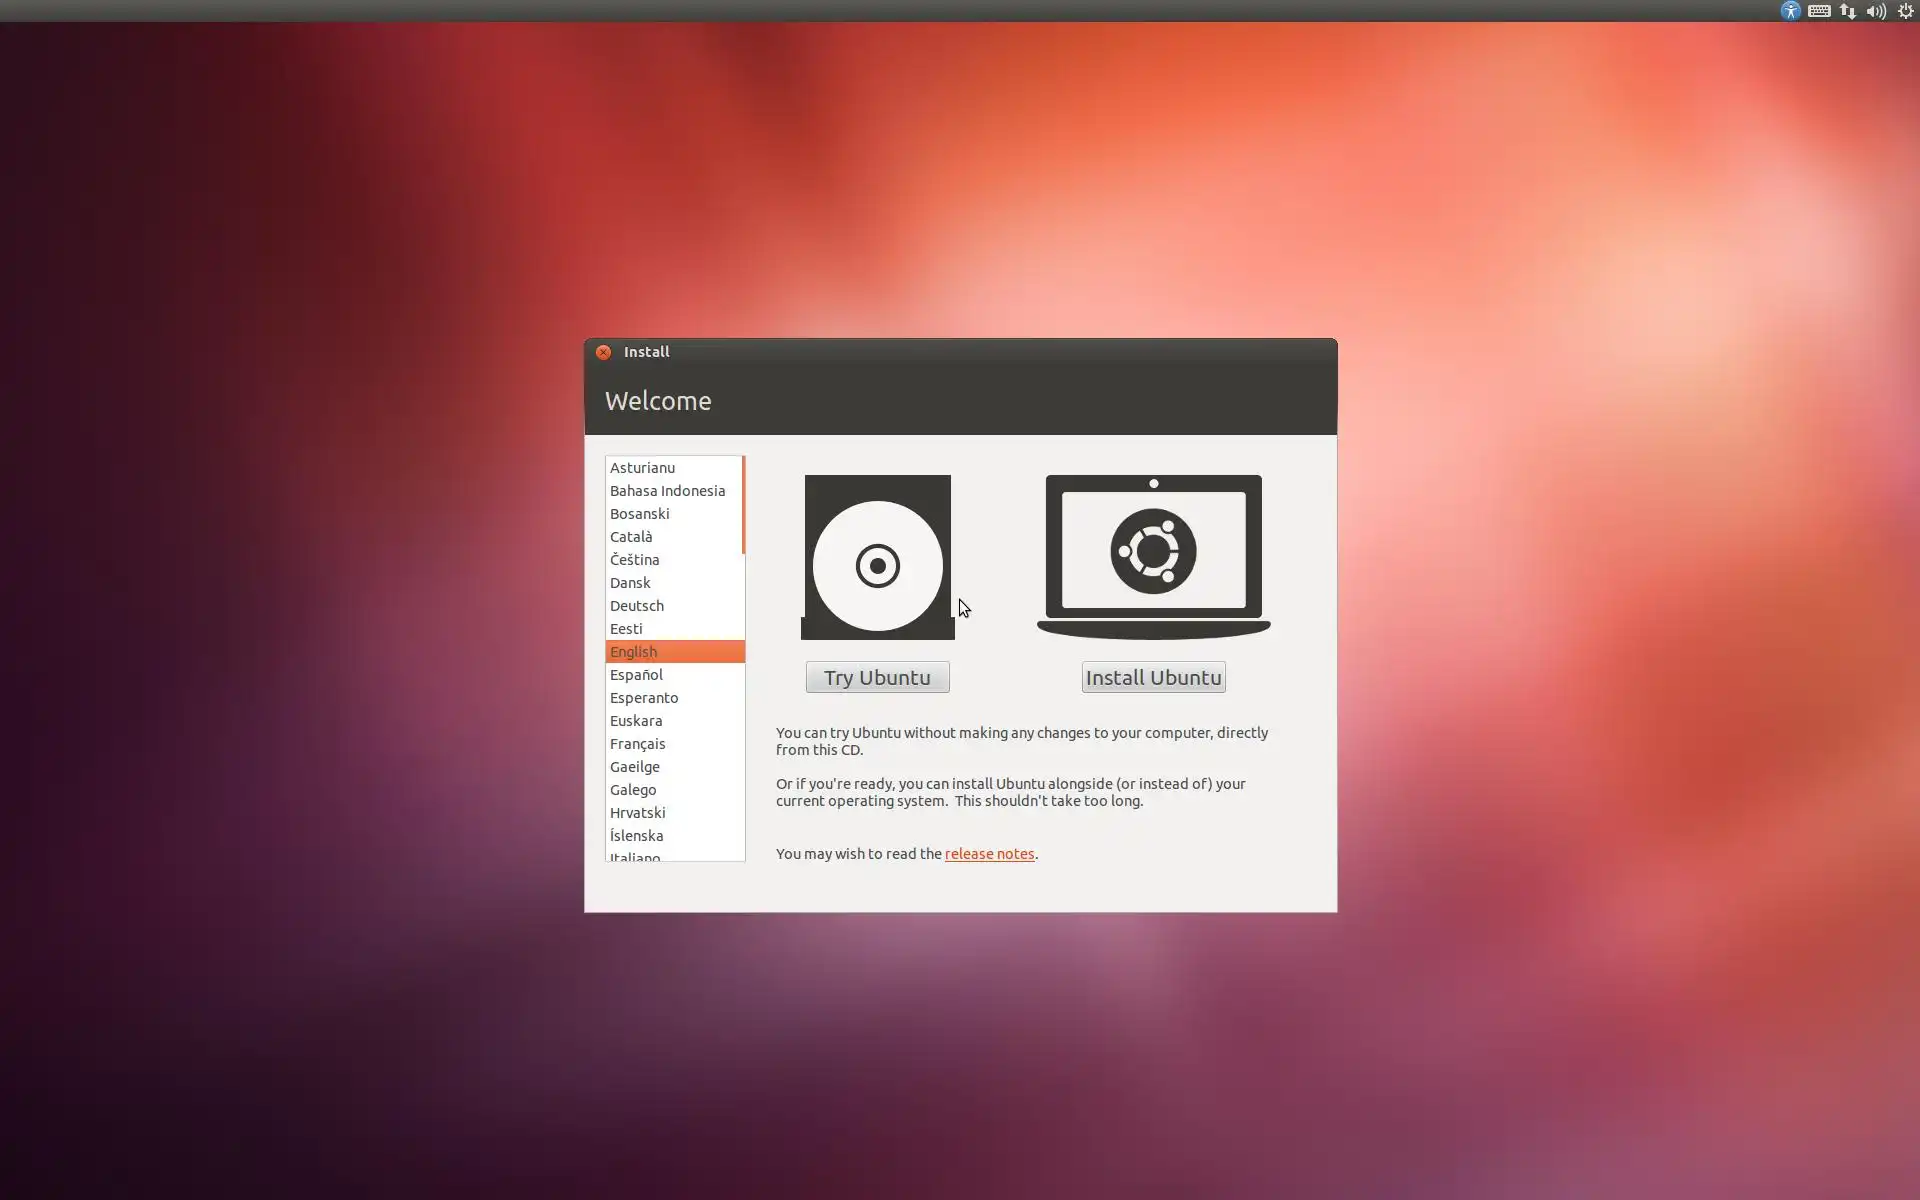Image resolution: width=1920 pixels, height=1200 pixels.
Task: Open the release notes link
Action: pyautogui.click(x=989, y=854)
